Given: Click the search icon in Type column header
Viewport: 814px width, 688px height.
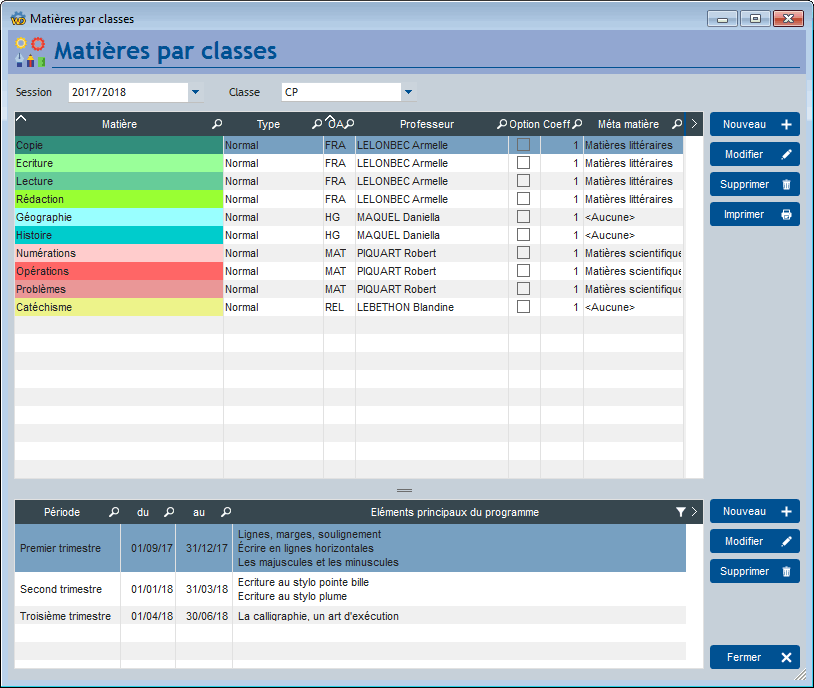Looking at the screenshot, I should pyautogui.click(x=317, y=124).
